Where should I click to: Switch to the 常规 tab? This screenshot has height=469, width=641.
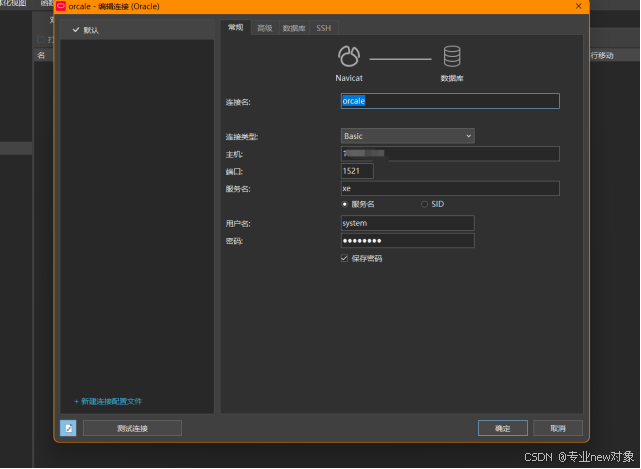235,27
